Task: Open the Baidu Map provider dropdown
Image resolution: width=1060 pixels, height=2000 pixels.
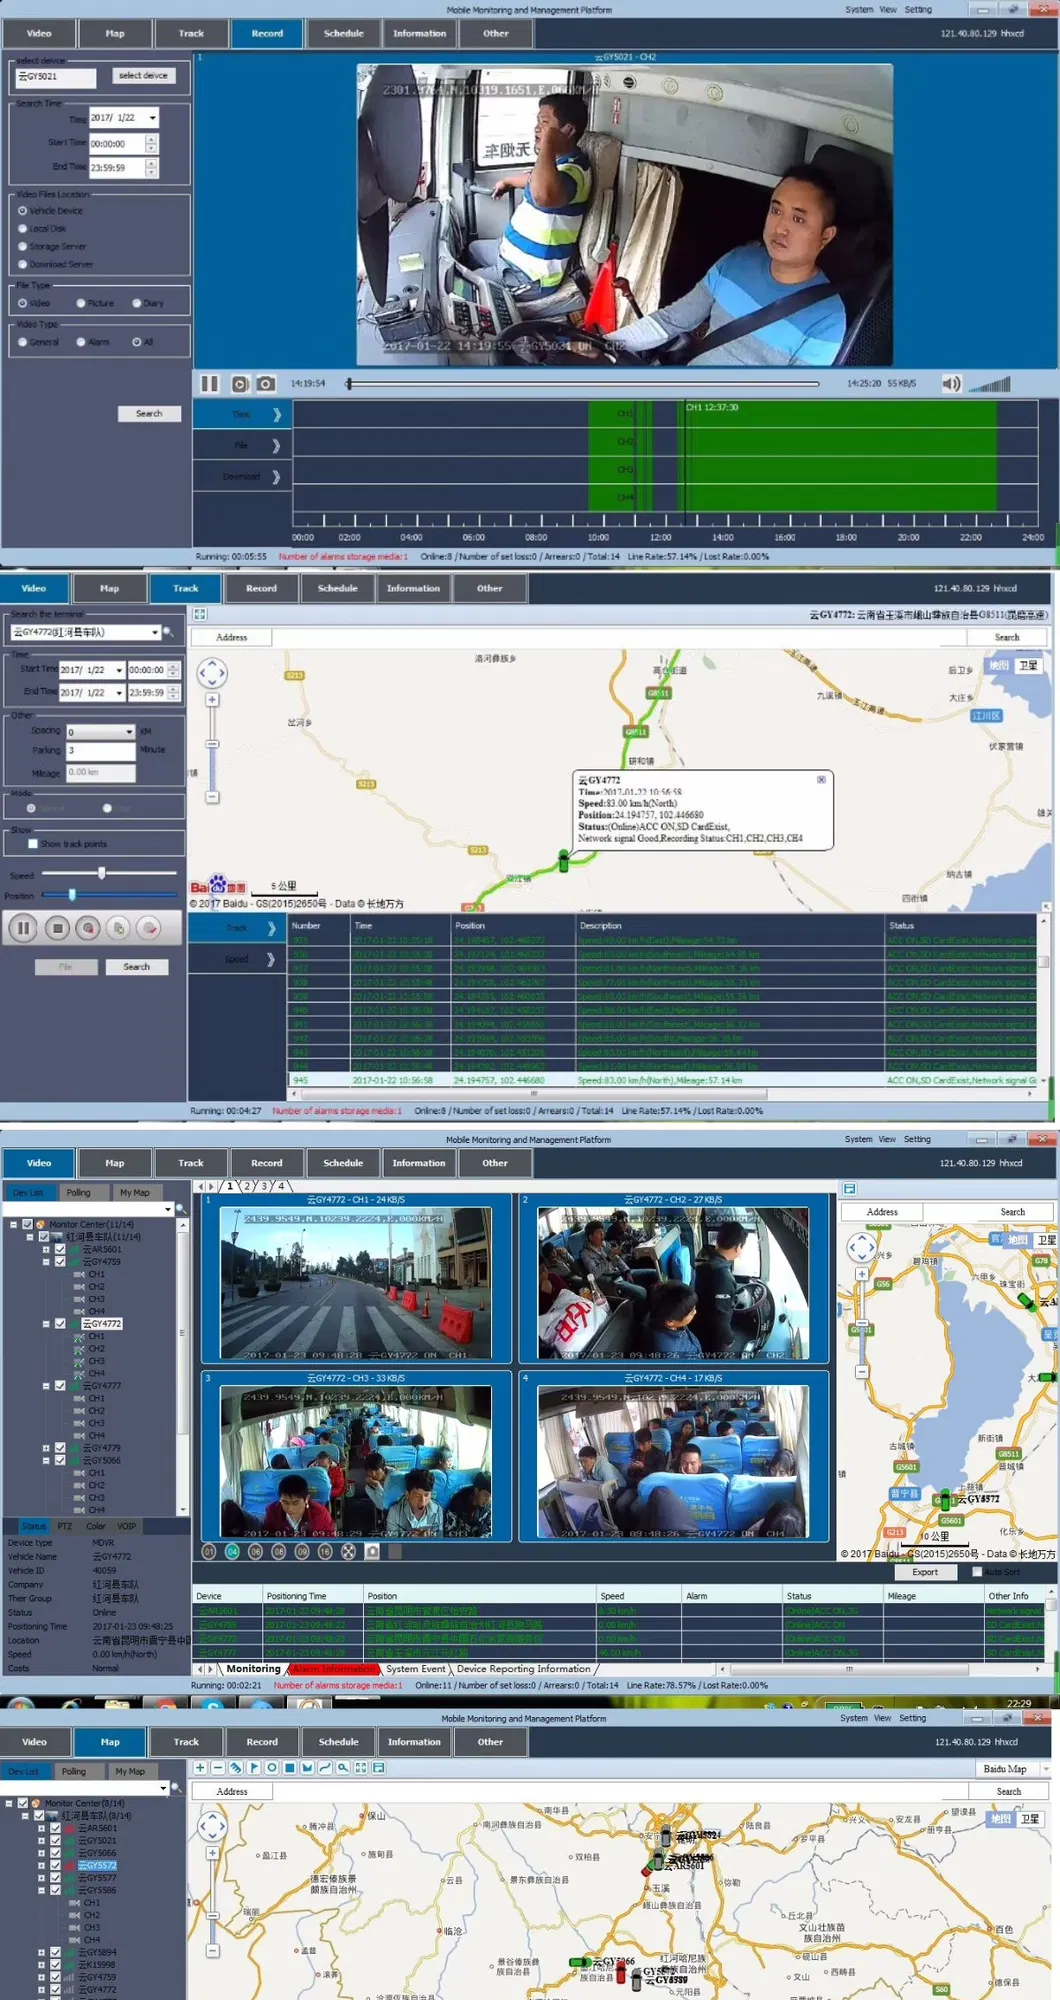Action: pos(1045,1769)
